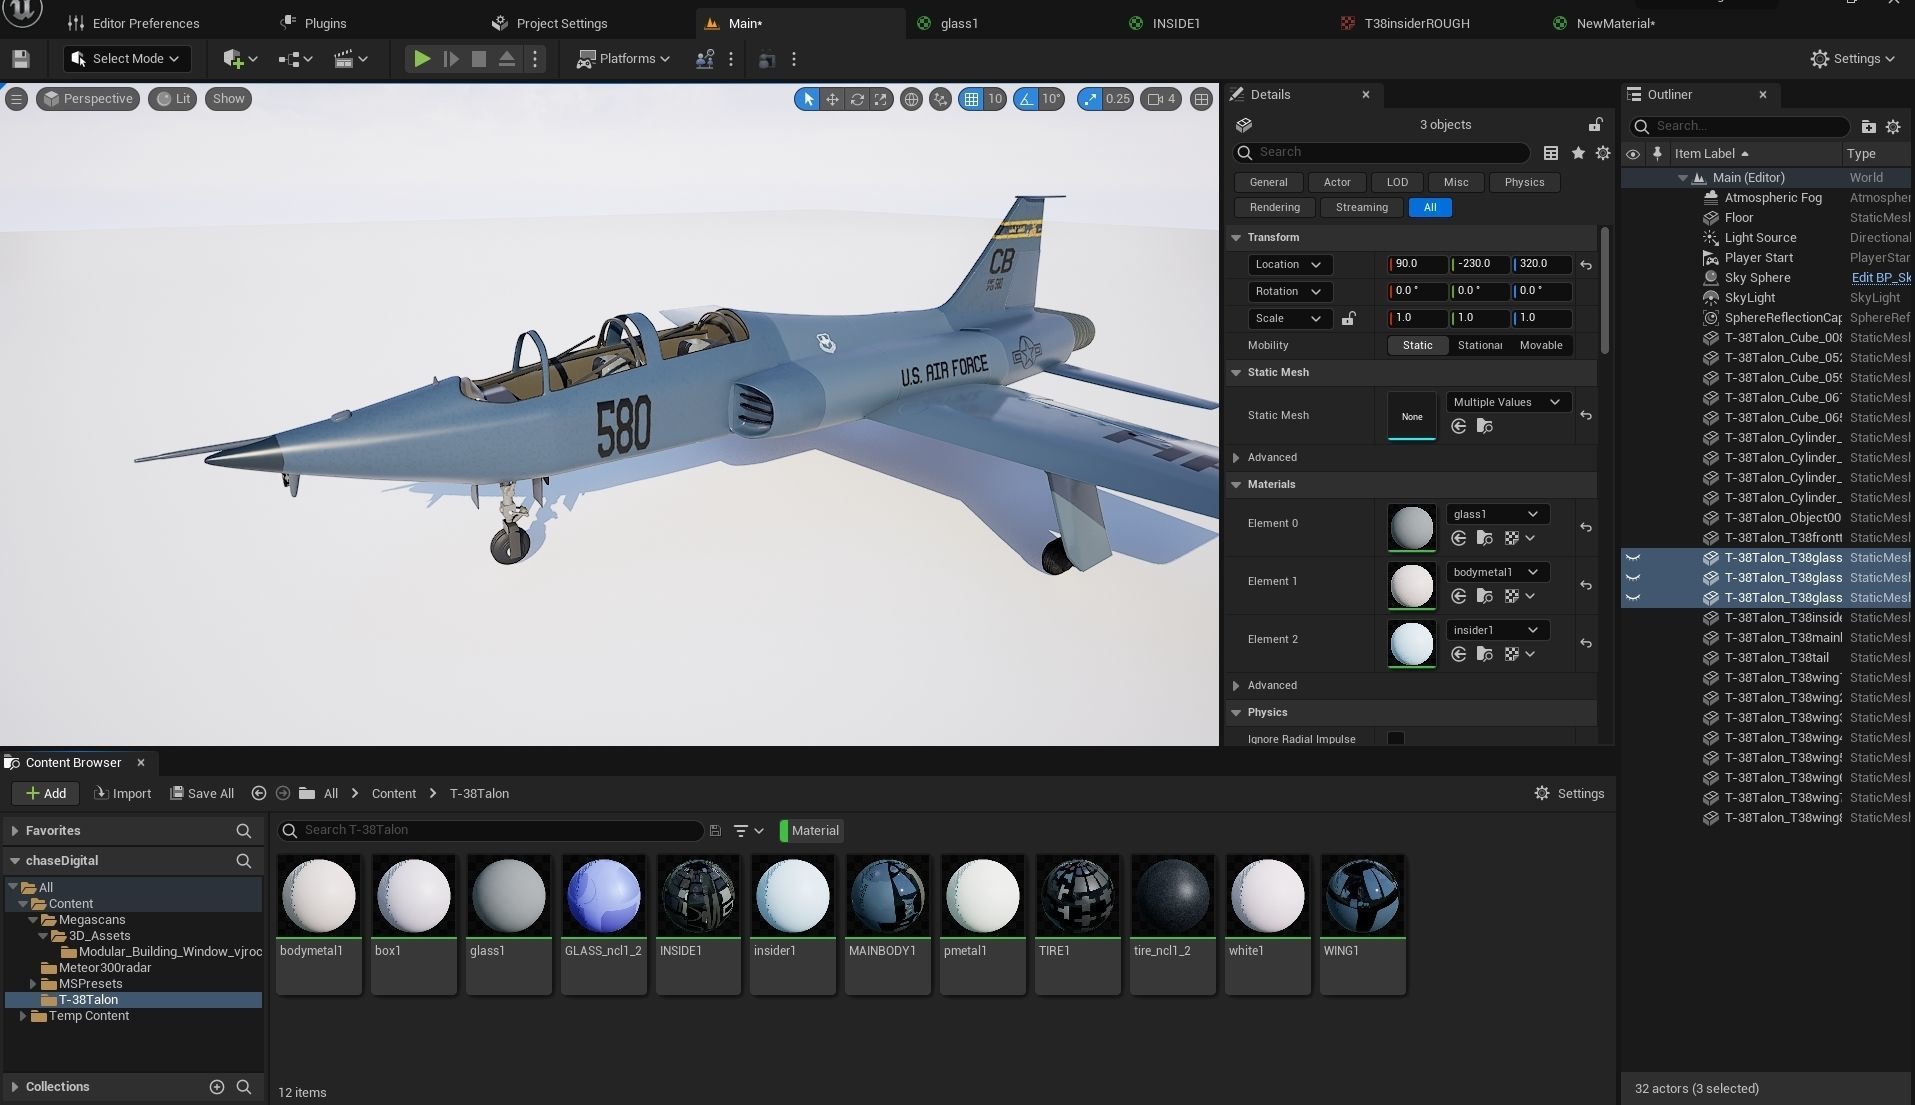Toggle rotation snapping angle icon
1915x1105 pixels.
point(1026,99)
